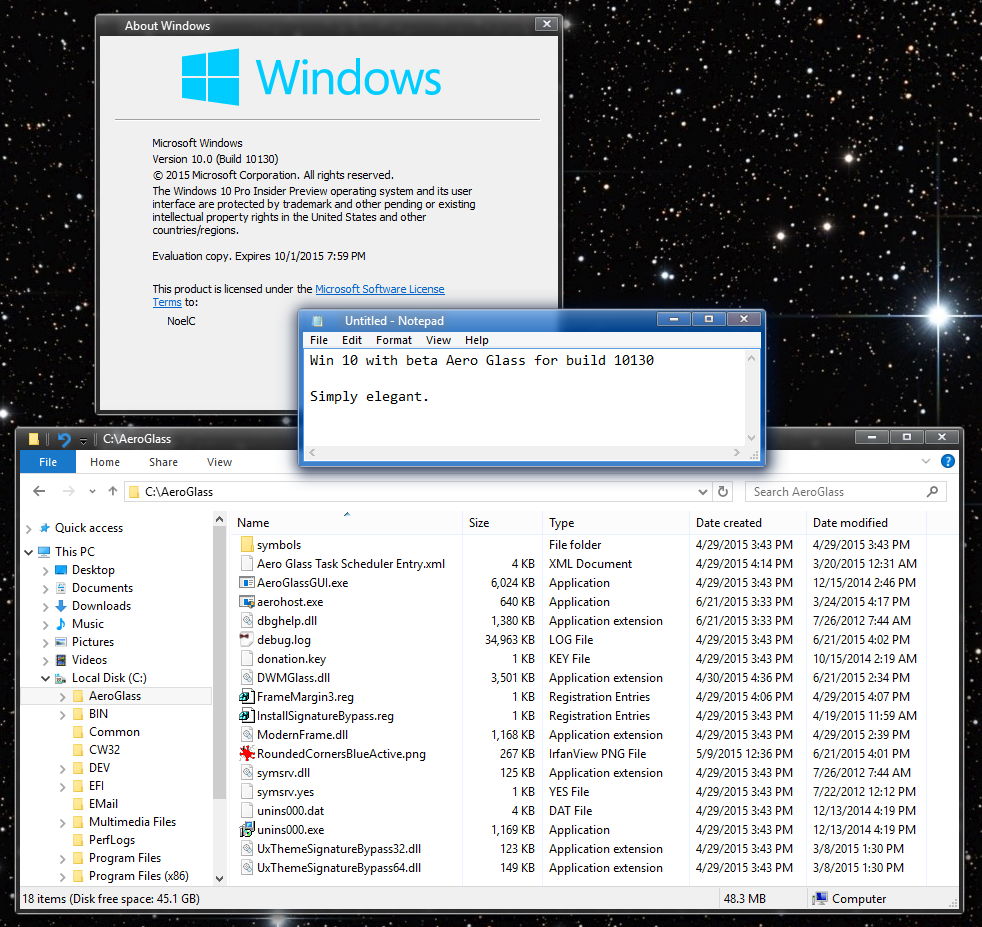Click the unins000.exe uninstaller icon
This screenshot has height=927, width=982.
click(247, 829)
